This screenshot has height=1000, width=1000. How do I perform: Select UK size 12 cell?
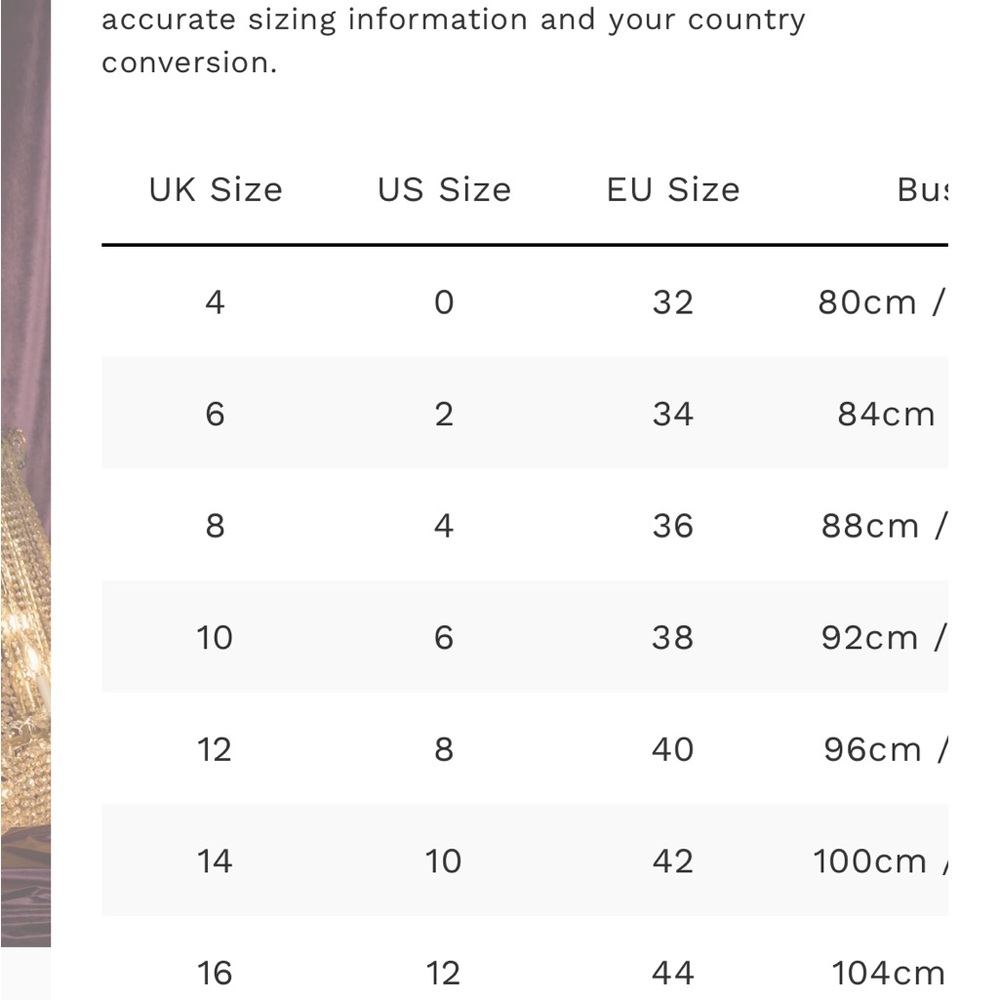[x=215, y=750]
